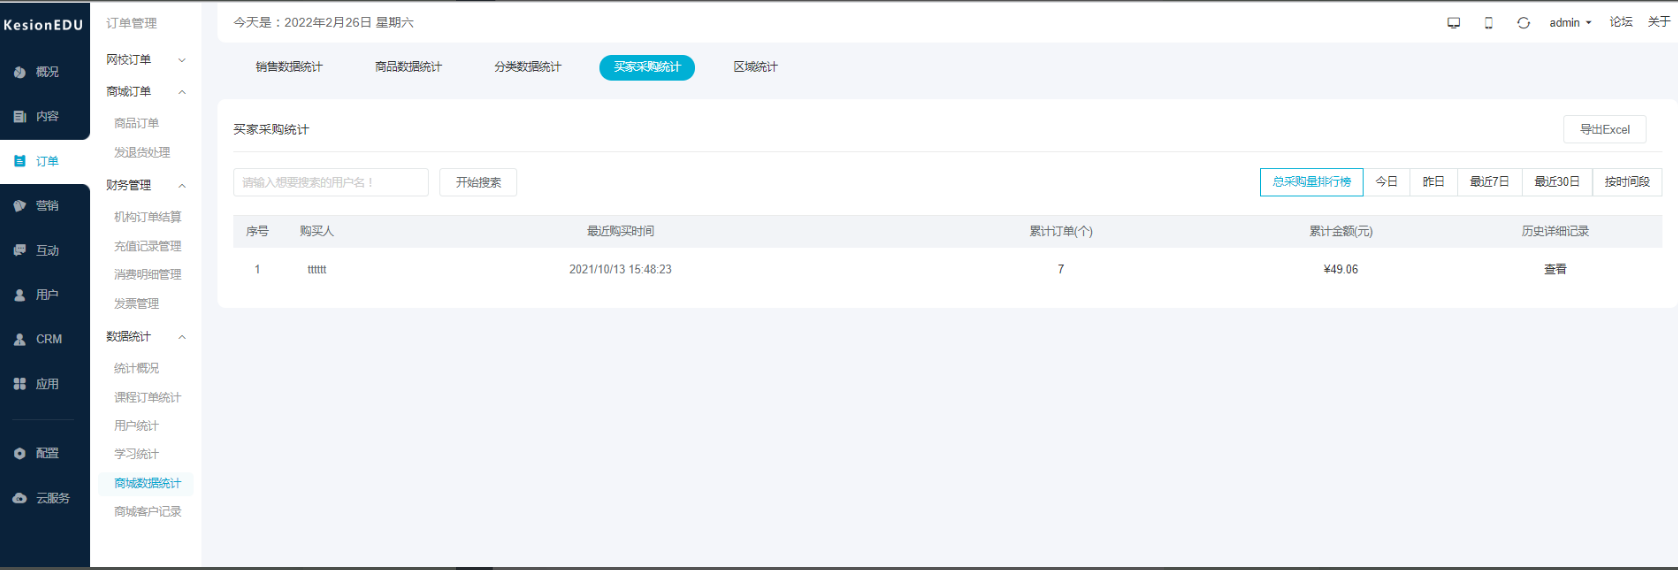Open 商城客户记录 in sidebar
This screenshot has height=570, width=1678.
tap(148, 511)
